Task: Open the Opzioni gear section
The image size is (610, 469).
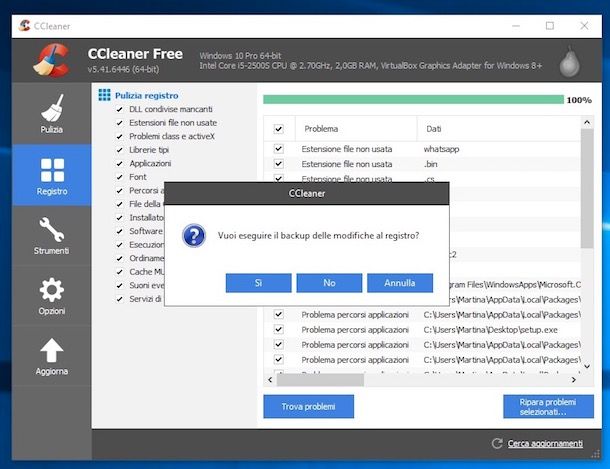Action: pos(52,296)
